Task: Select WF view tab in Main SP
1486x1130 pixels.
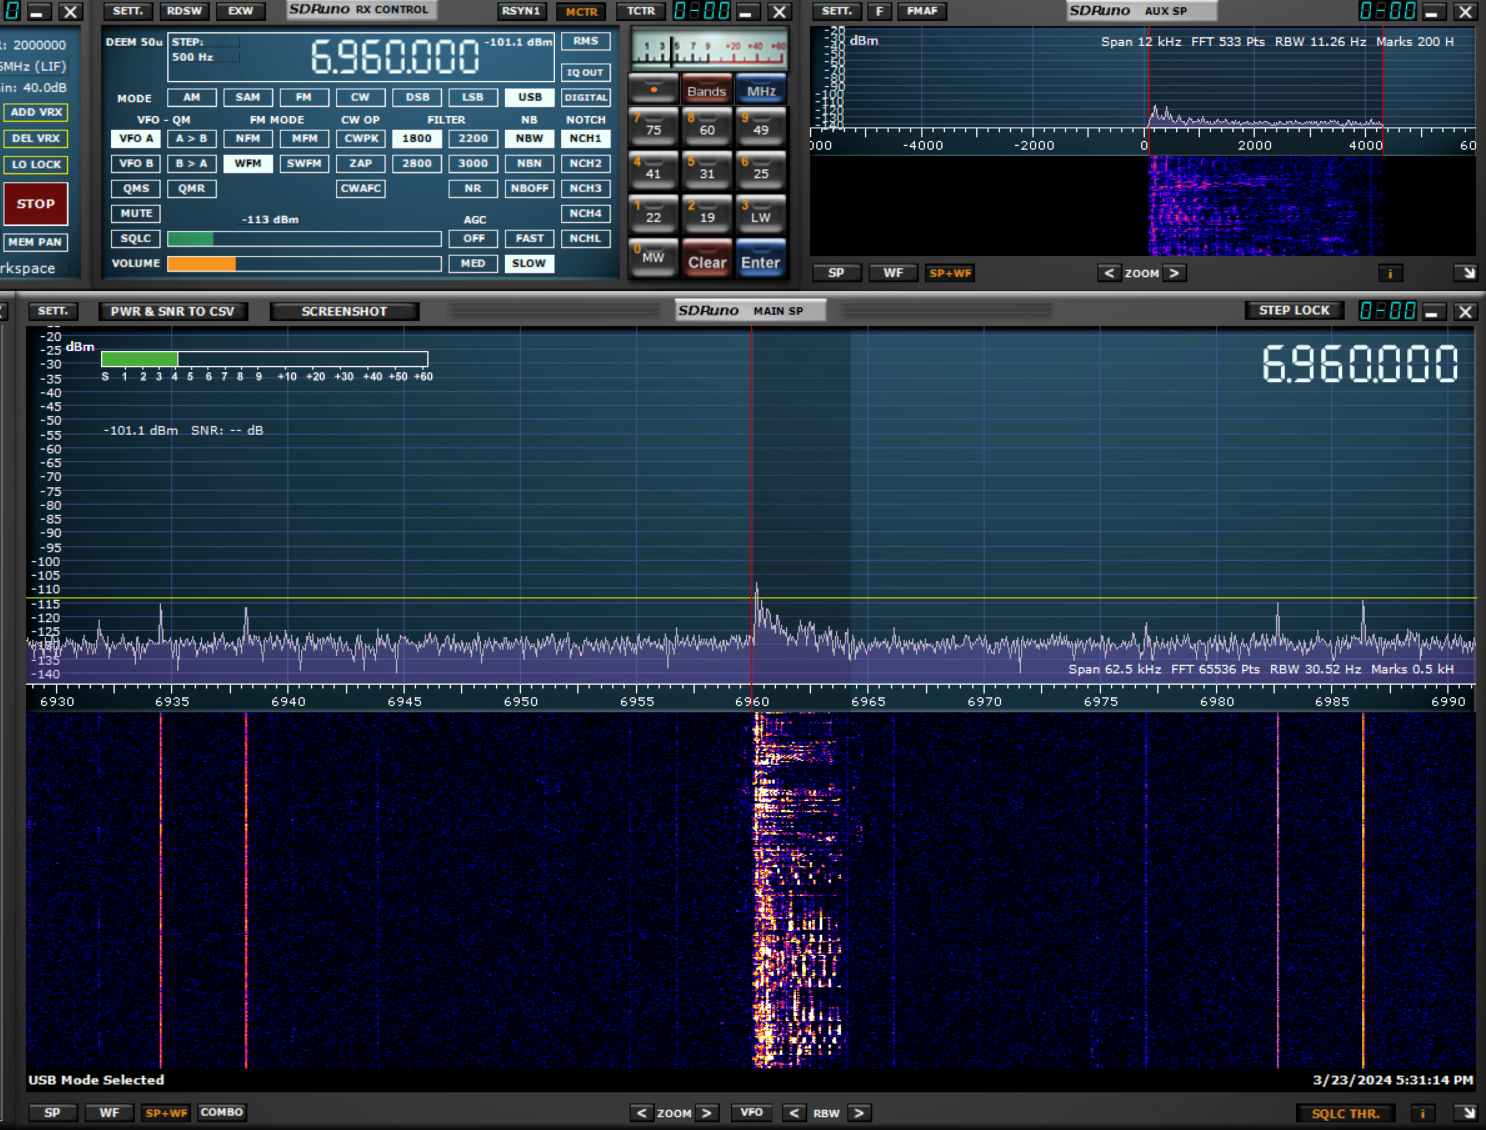Action: pos(109,1112)
